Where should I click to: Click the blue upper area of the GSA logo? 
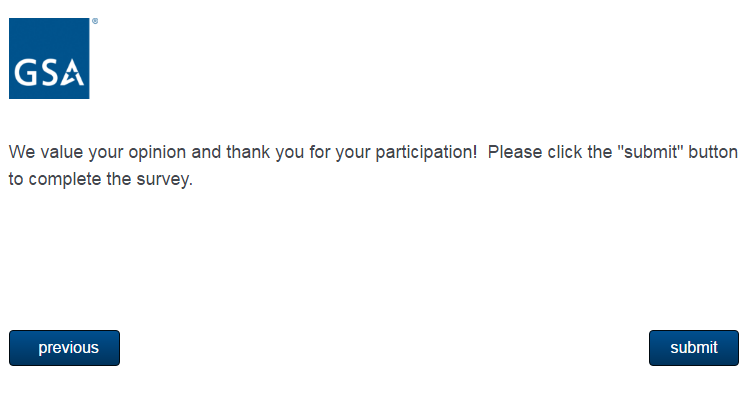coord(49,38)
